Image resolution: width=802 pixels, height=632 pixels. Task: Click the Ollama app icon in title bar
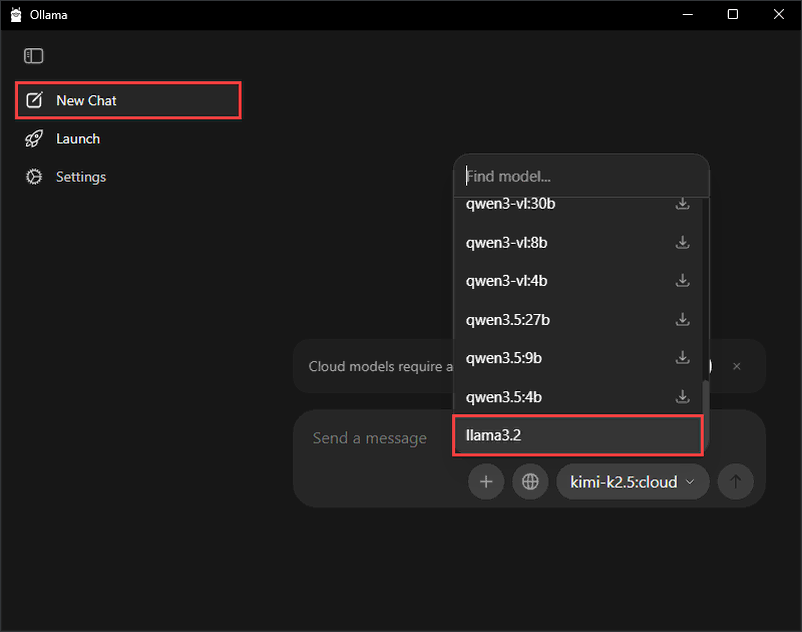click(16, 15)
